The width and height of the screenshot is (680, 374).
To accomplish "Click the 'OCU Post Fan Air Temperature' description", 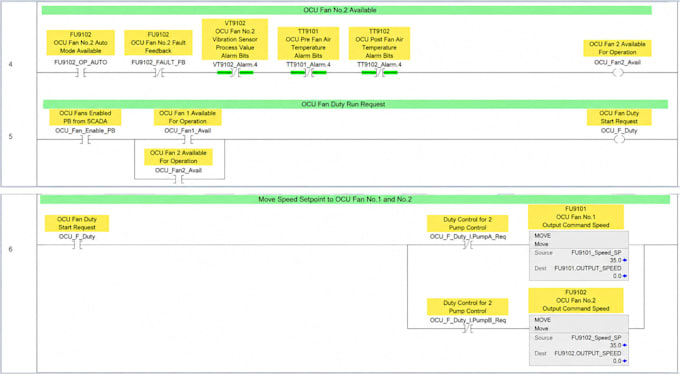I will (379, 43).
